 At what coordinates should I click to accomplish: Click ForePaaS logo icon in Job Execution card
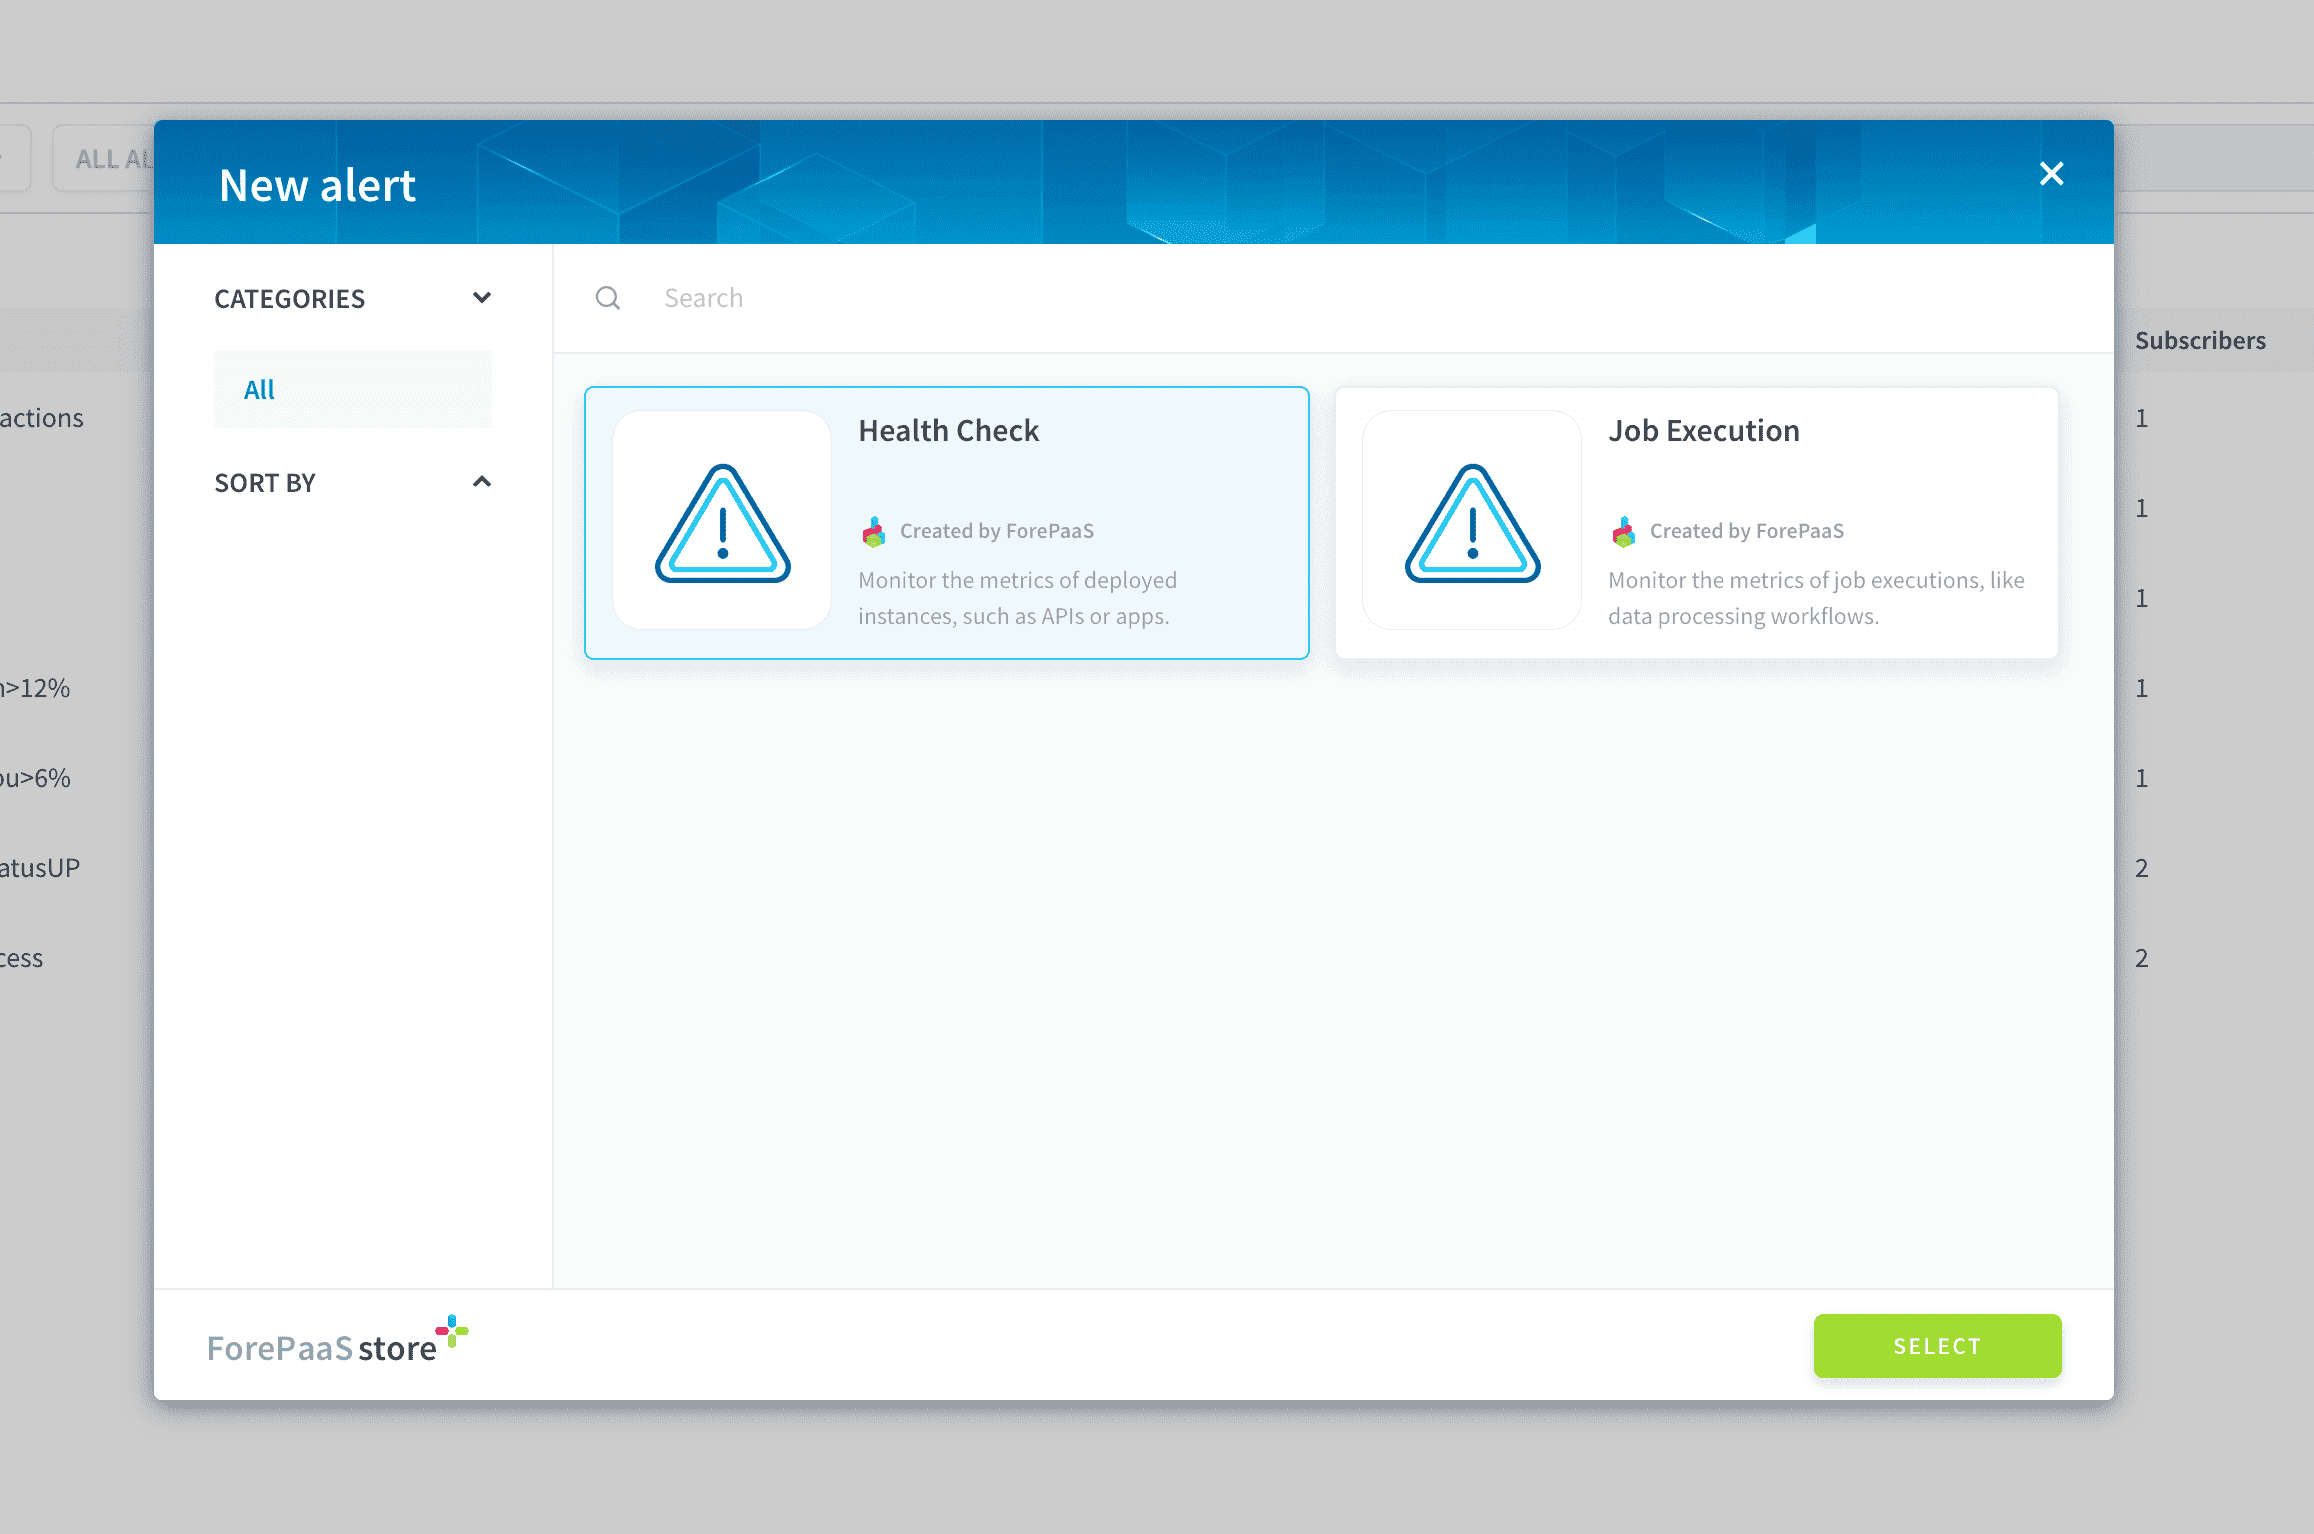(x=1624, y=531)
